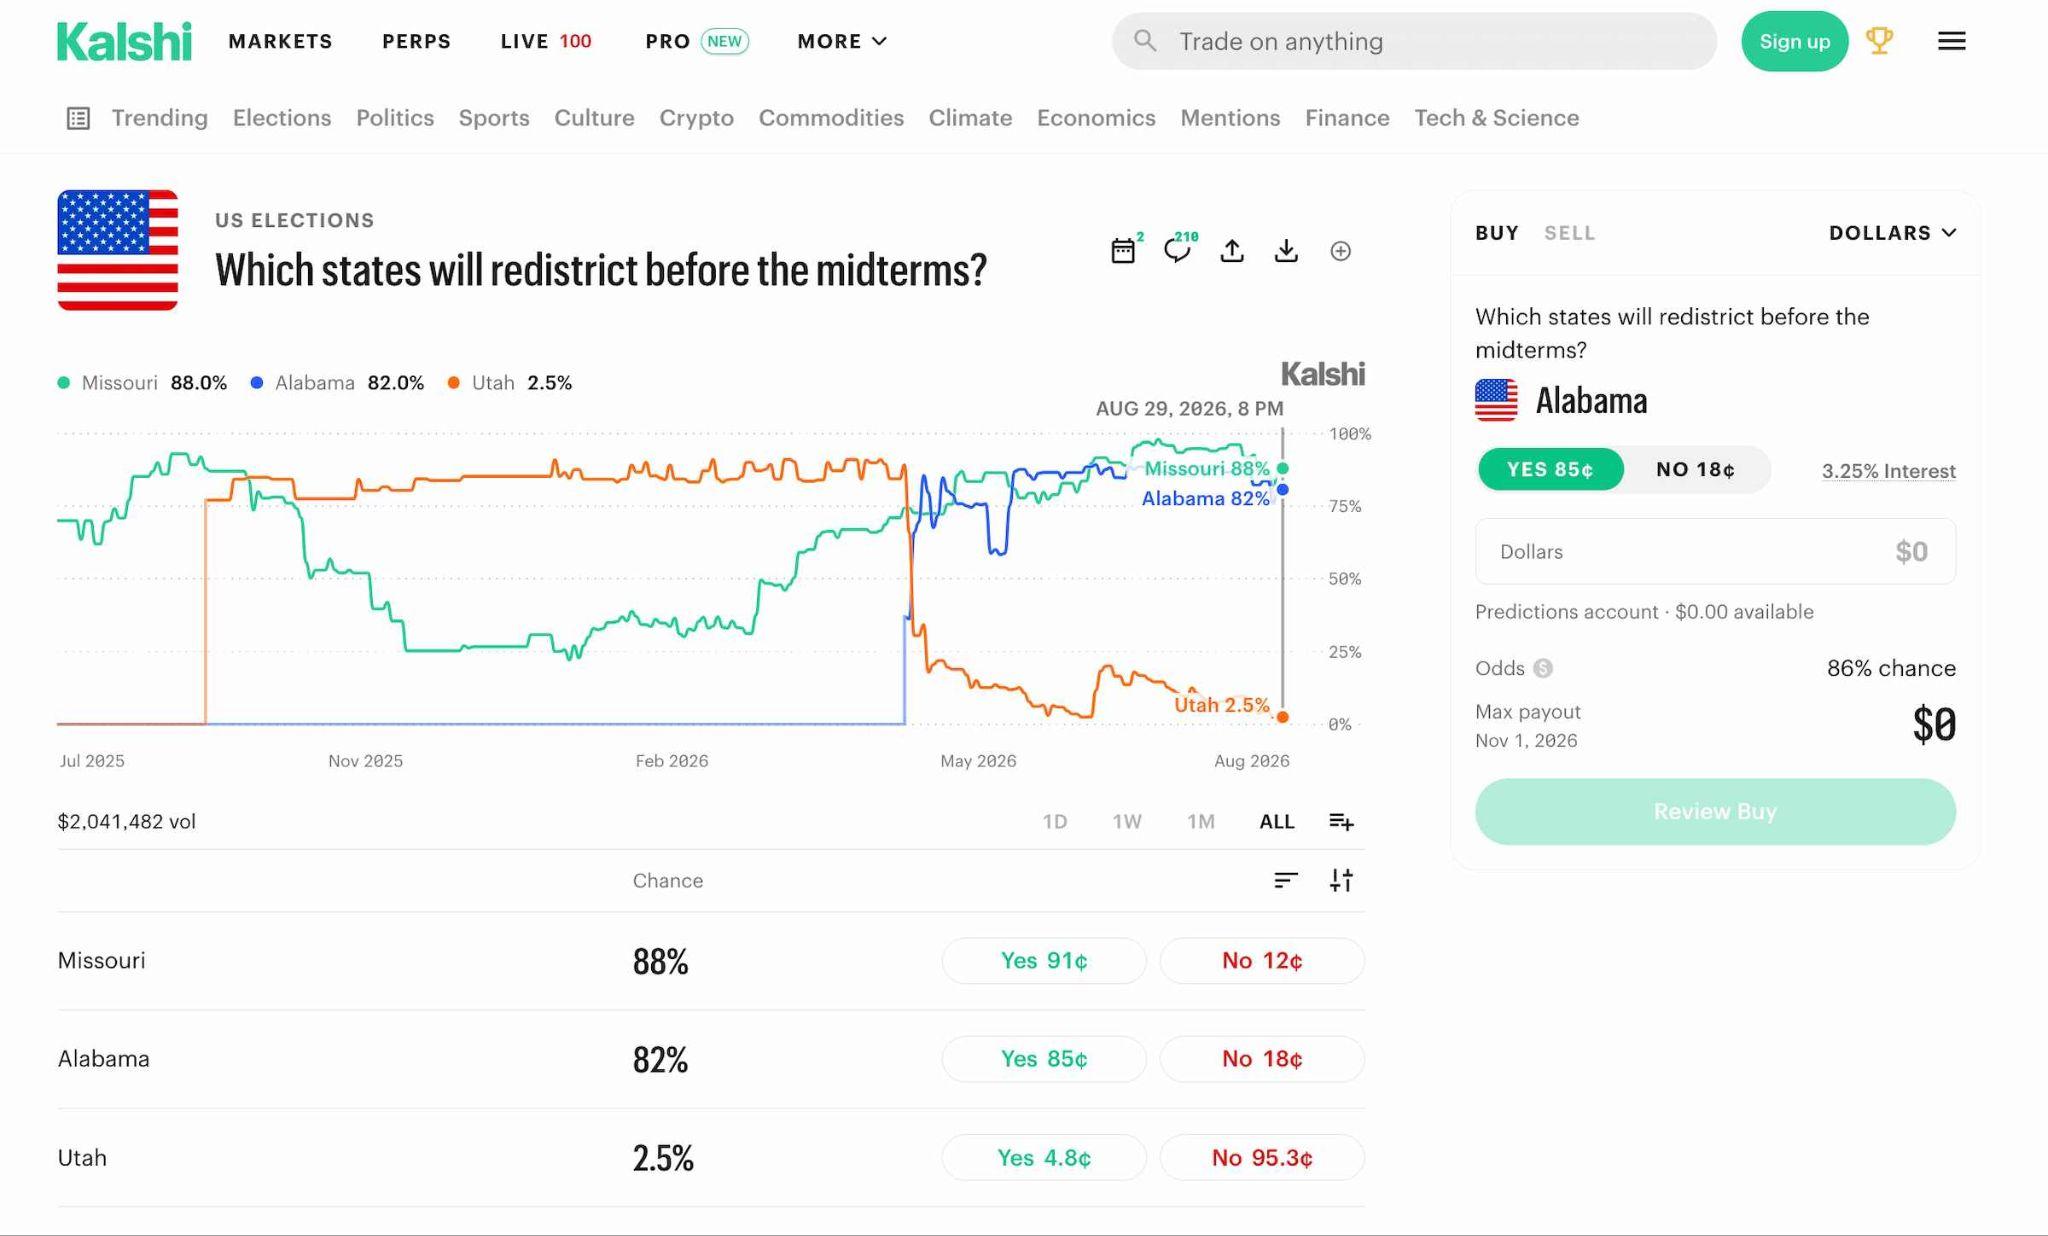Click the share upload icon
The image size is (2048, 1236).
(x=1232, y=250)
